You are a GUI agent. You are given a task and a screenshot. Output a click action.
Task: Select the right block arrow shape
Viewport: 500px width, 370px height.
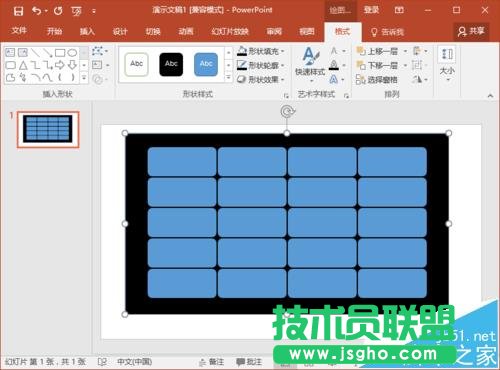[x=60, y=65]
